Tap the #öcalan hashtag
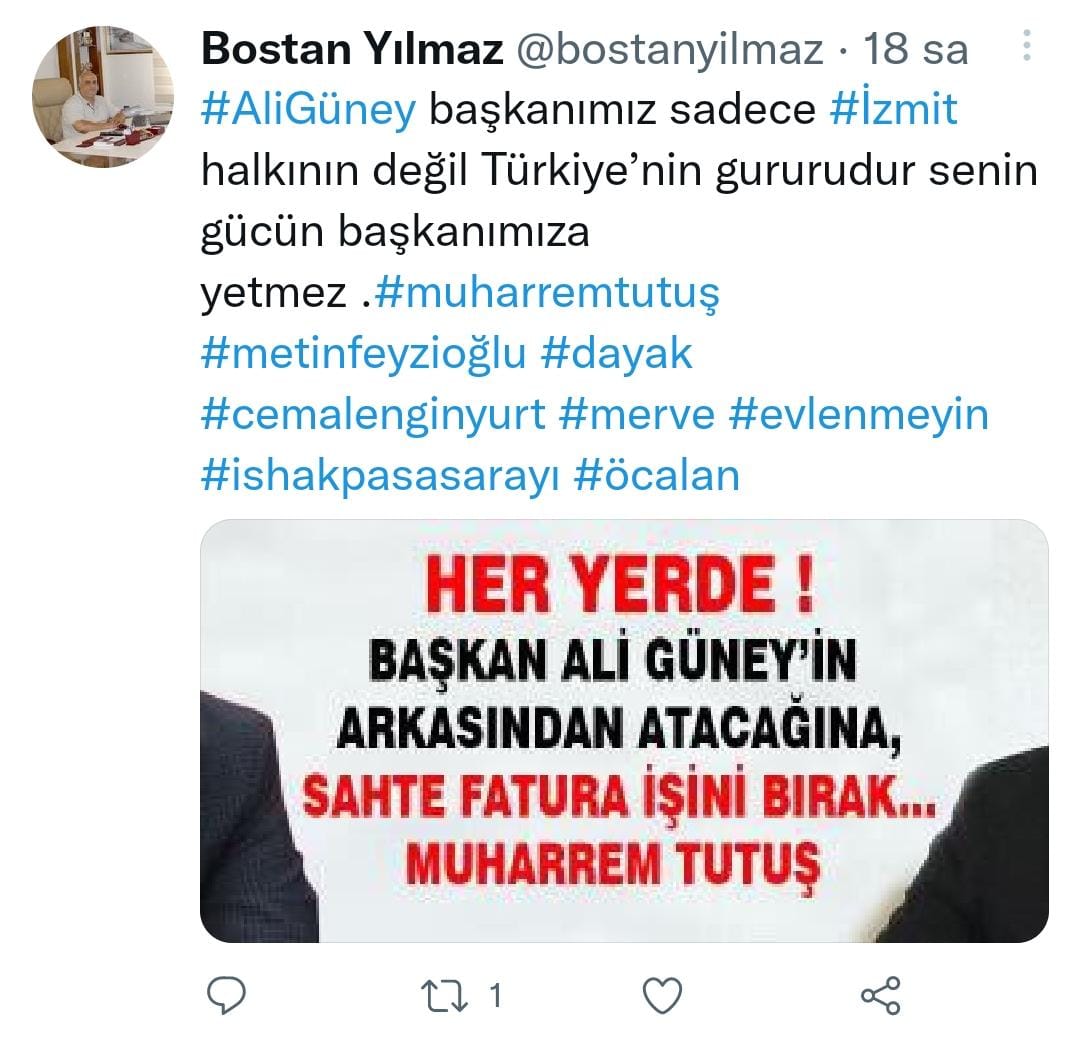 tap(656, 475)
